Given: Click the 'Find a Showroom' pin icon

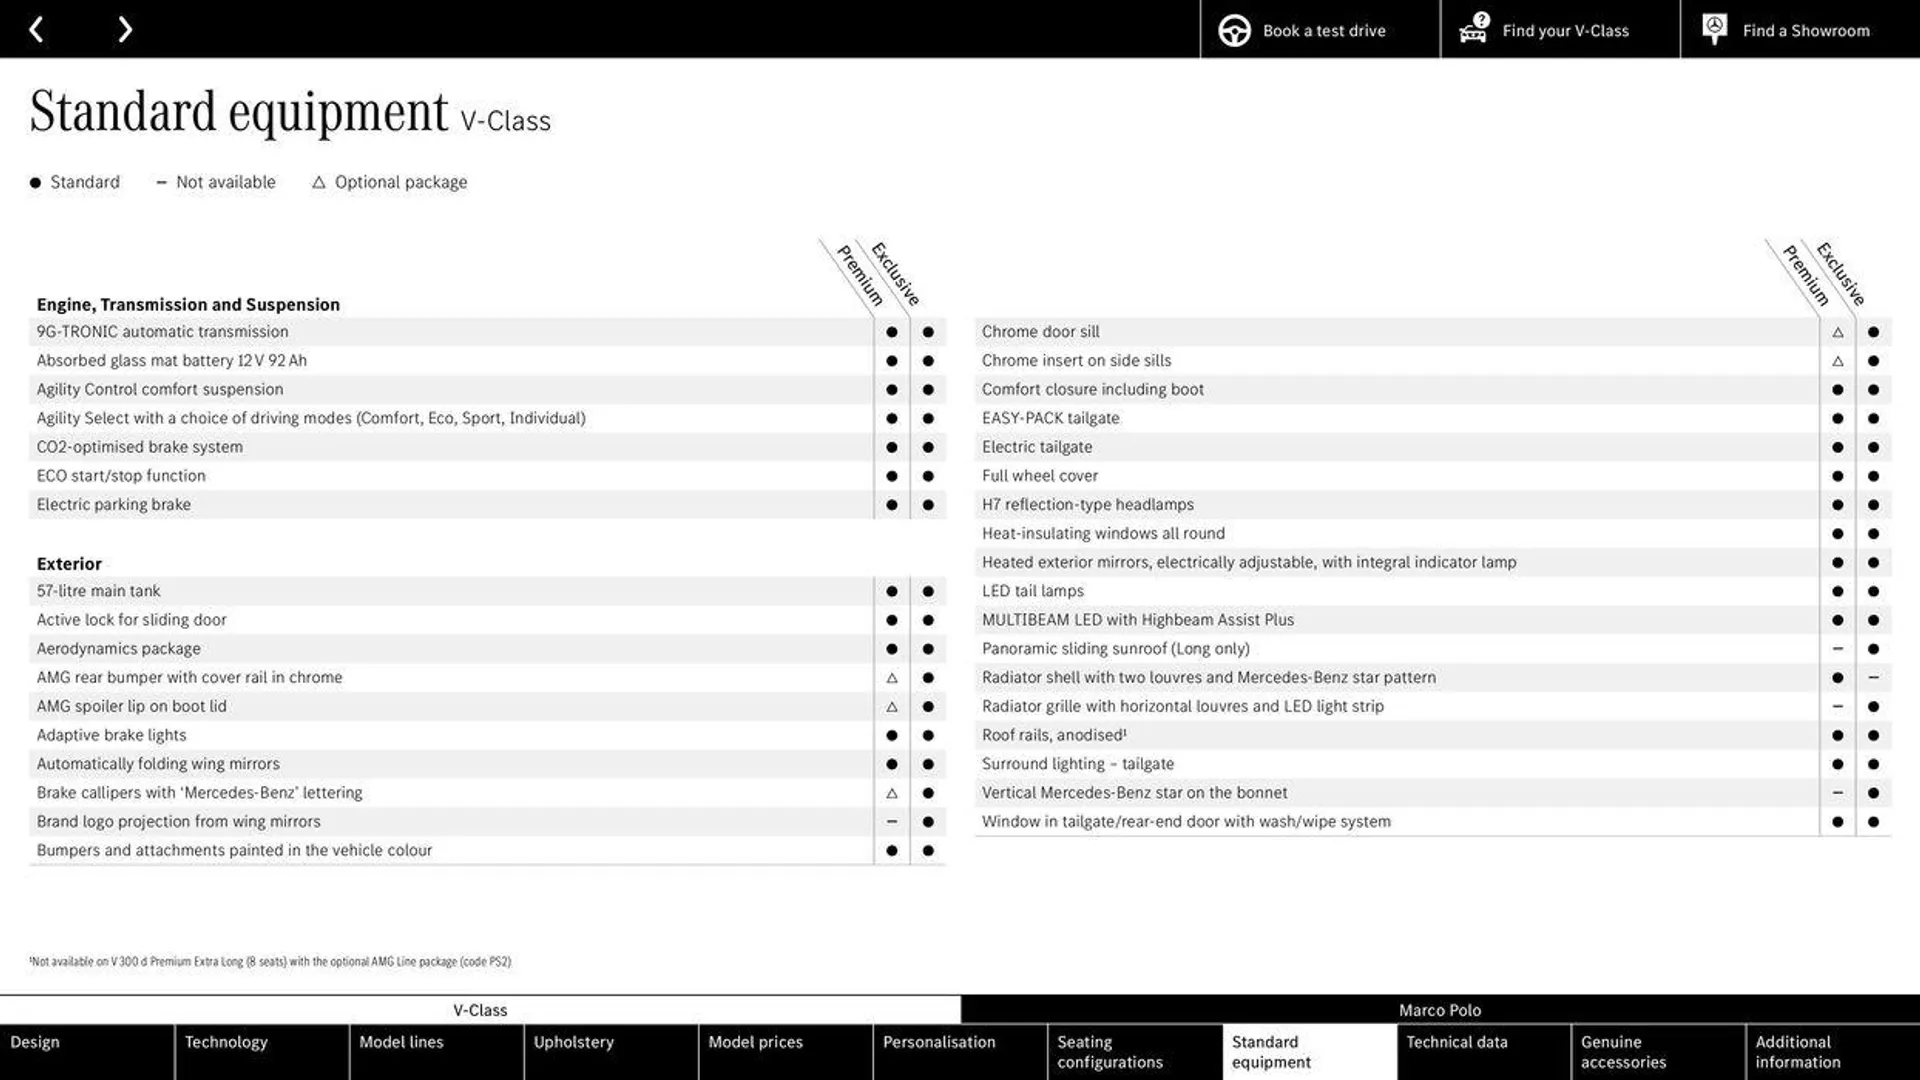Looking at the screenshot, I should 1714,29.
